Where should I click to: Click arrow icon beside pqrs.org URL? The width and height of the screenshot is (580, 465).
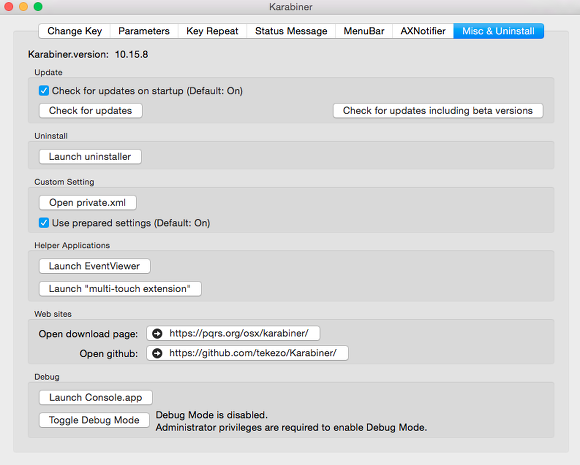click(157, 333)
